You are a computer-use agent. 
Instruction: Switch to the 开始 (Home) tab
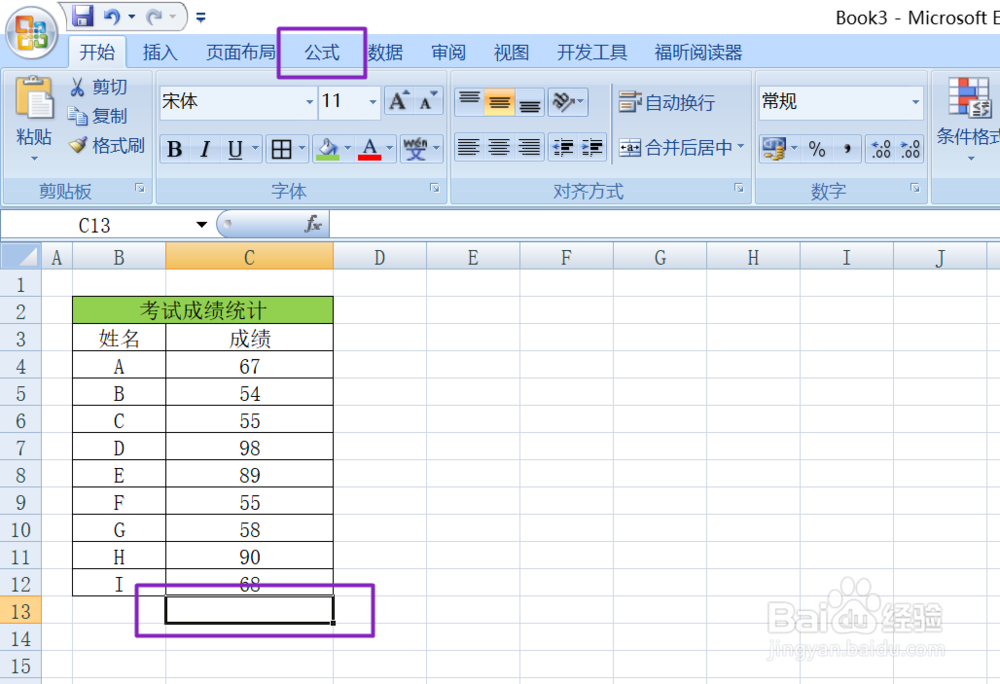tap(98, 52)
